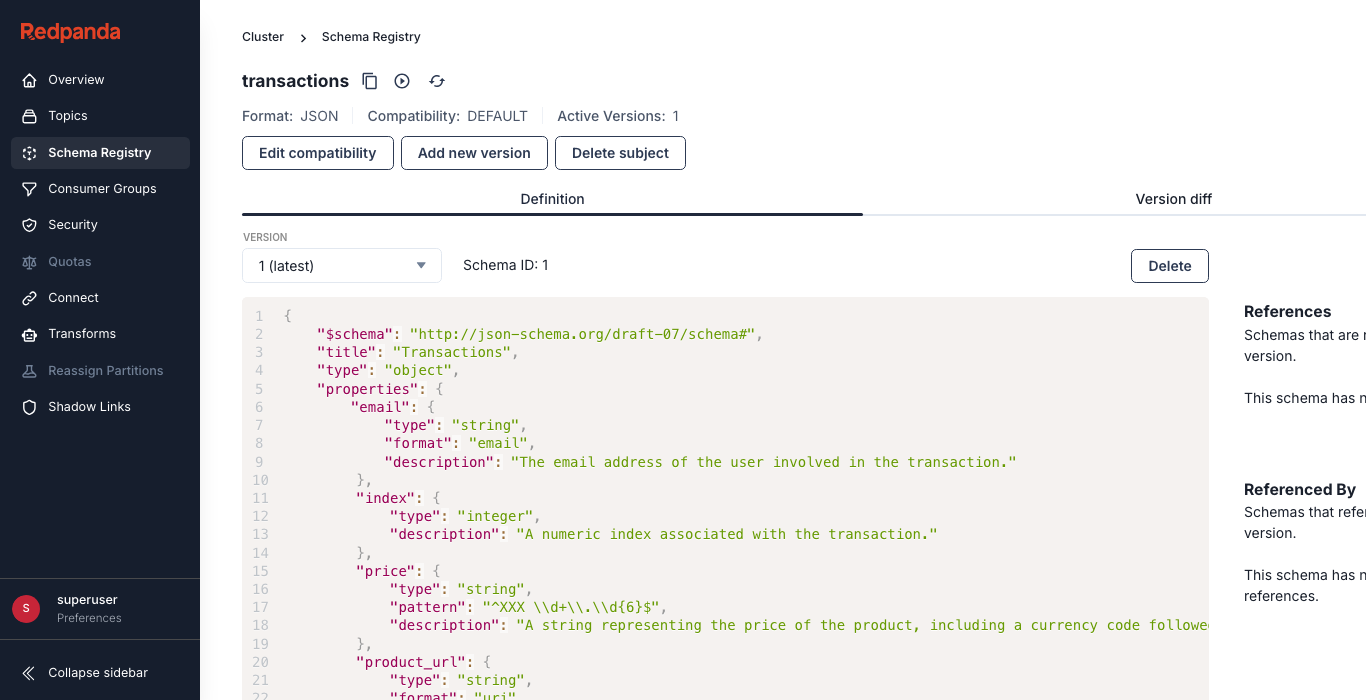This screenshot has width=1366, height=700.
Task: Click the Redpanda logo
Action: pyautogui.click(x=70, y=32)
